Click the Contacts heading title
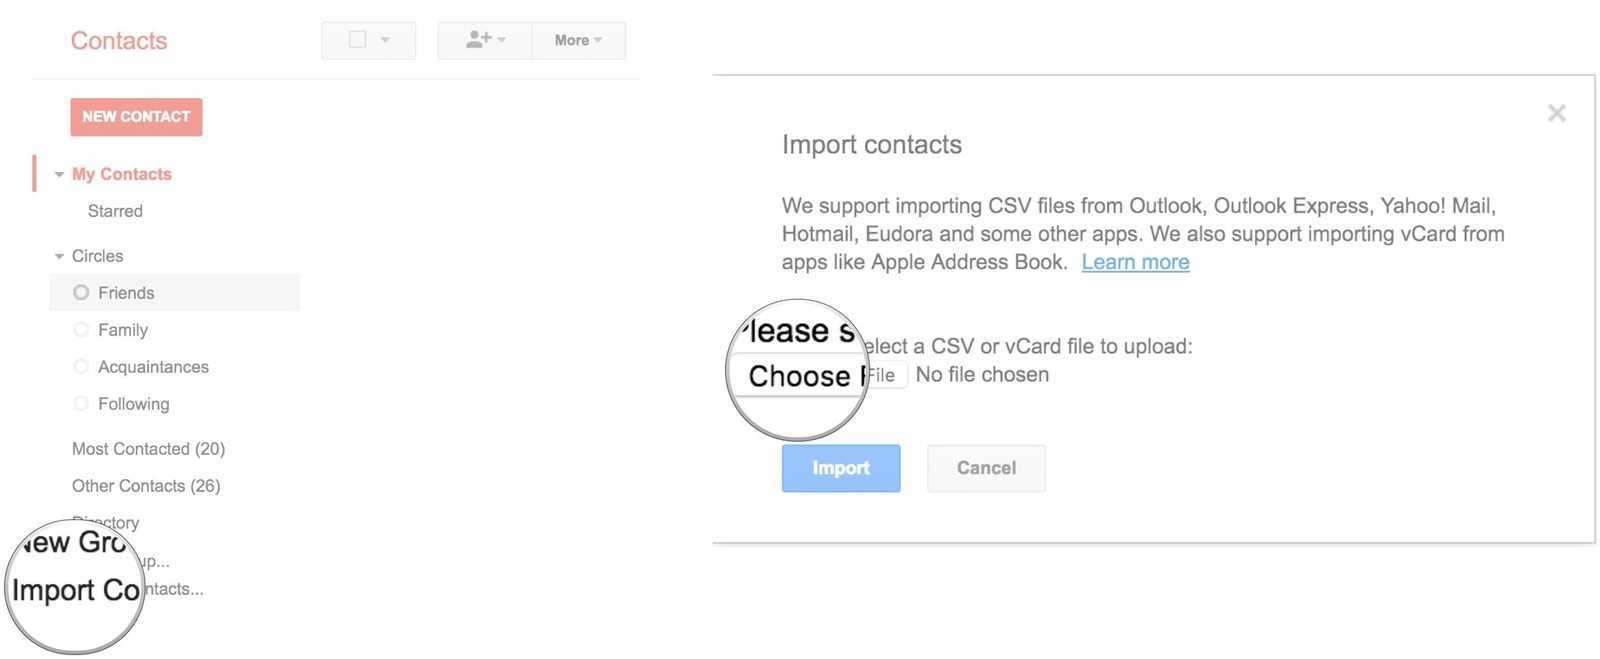 tap(119, 41)
